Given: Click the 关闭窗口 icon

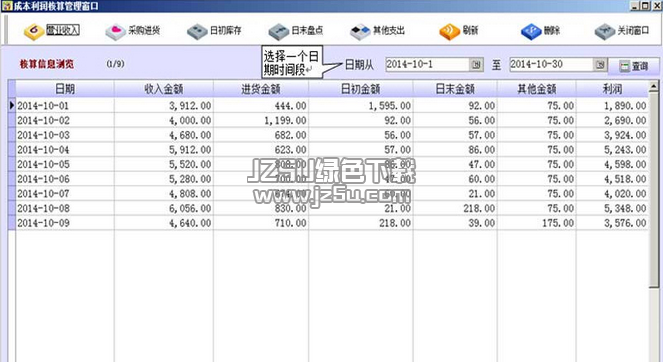Looking at the screenshot, I should point(605,31).
